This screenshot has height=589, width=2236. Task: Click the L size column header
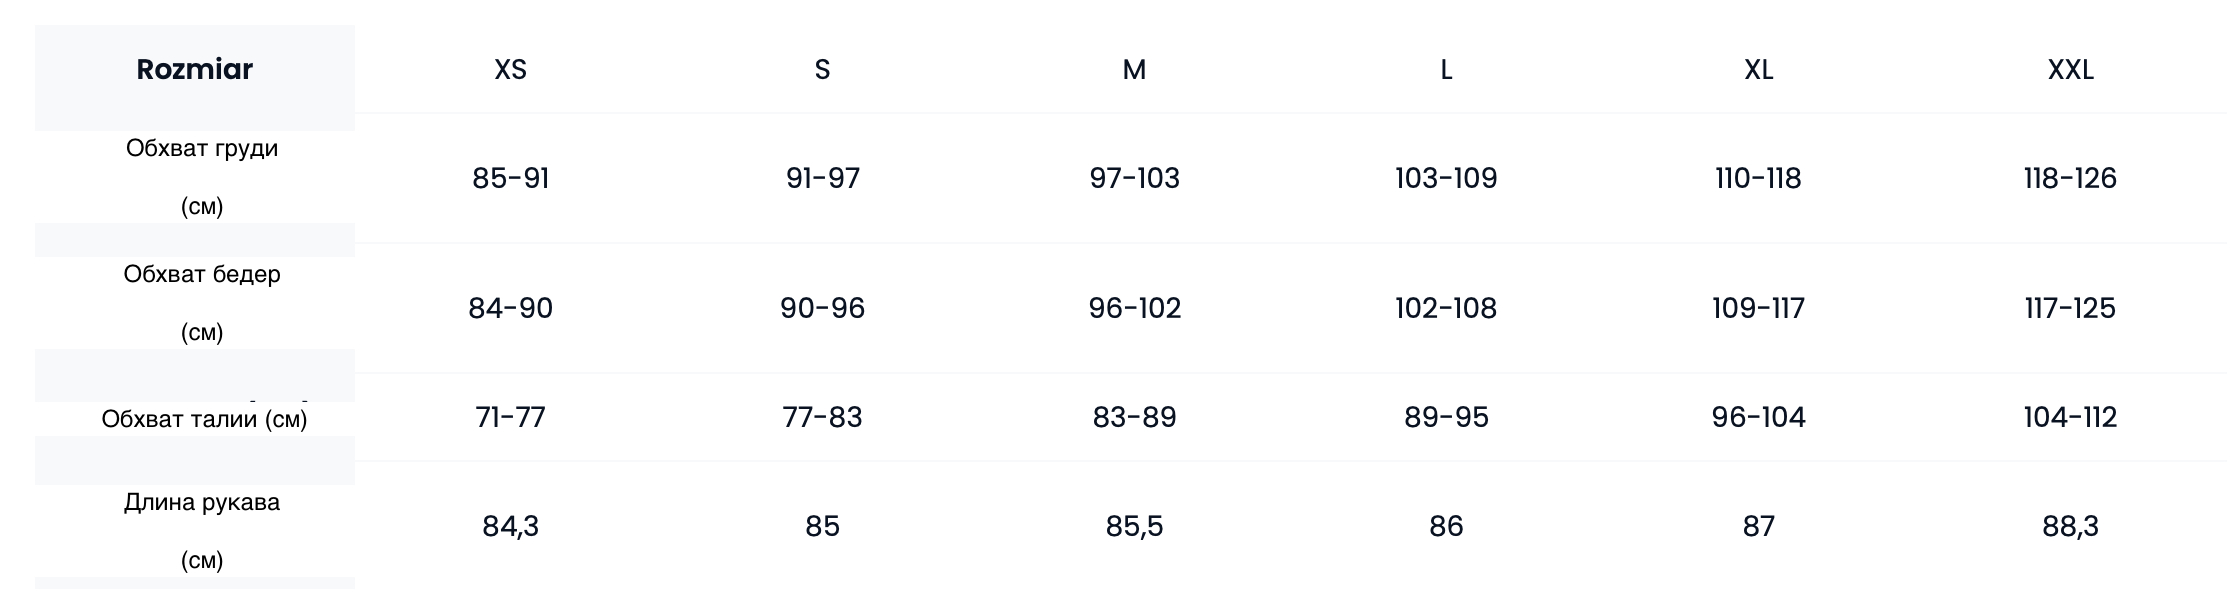[1446, 70]
